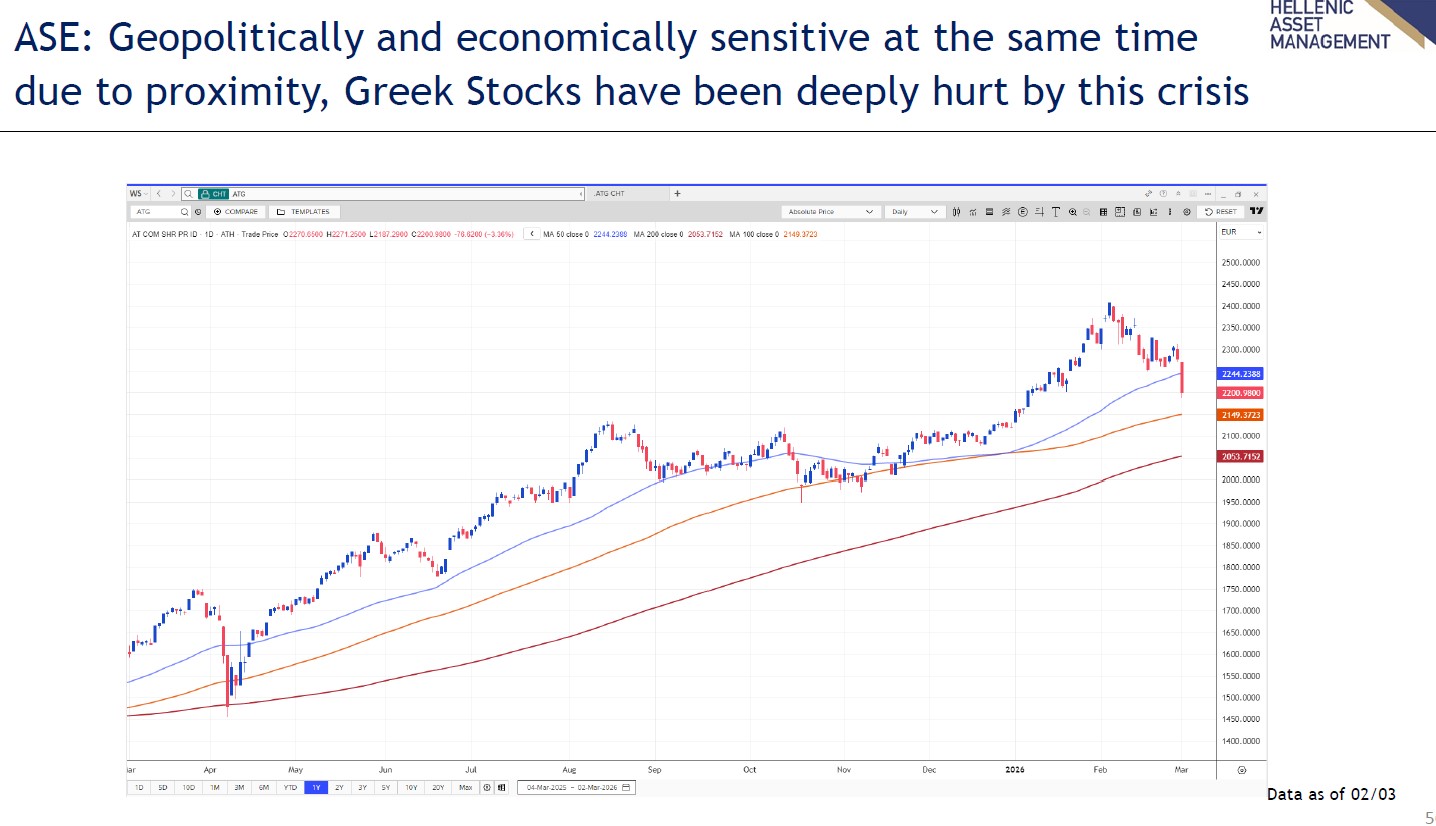The image size is (1436, 826).
Task: Select the 1Y time range
Action: click(x=315, y=787)
